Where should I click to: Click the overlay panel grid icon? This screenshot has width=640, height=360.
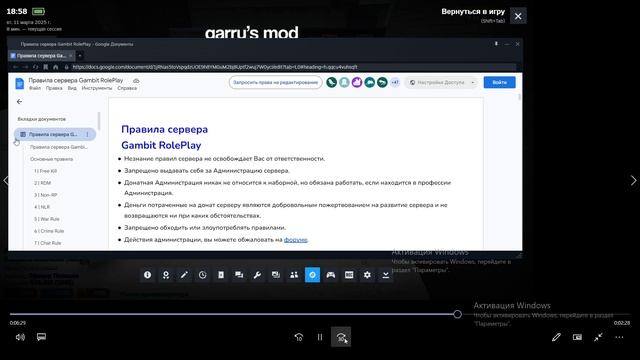point(349,275)
